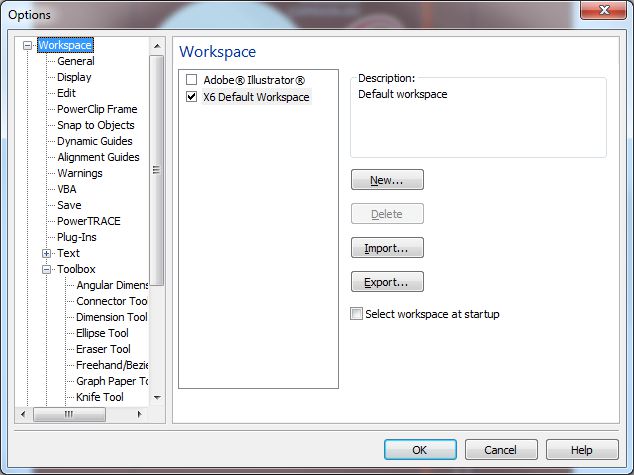Click the tree scroll right arrow

[x=139, y=414]
